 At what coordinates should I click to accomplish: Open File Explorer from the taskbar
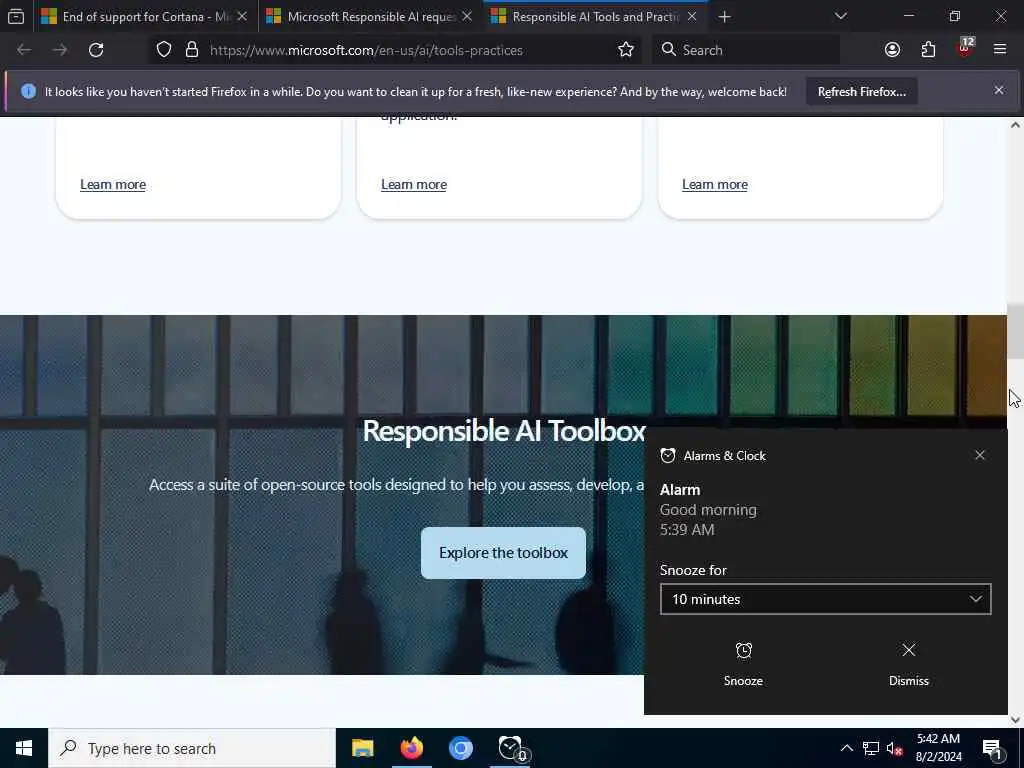[362, 748]
